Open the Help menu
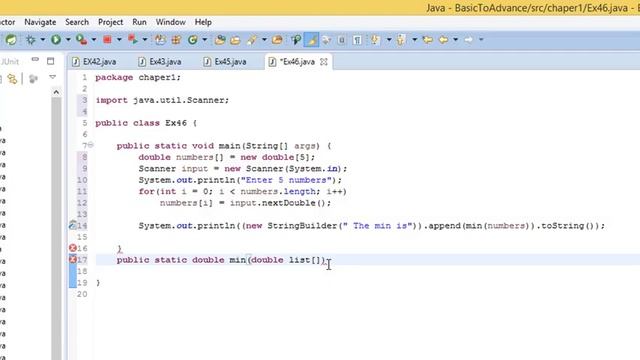 click(x=203, y=22)
